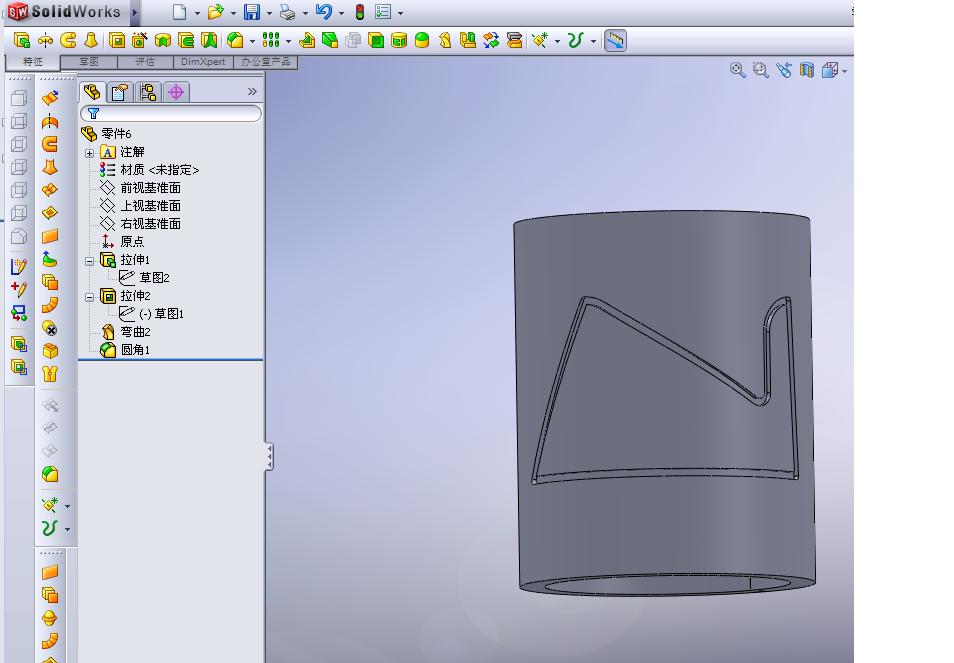Activate the Zoom to Area tool
This screenshot has height=663, width=954.
[761, 71]
